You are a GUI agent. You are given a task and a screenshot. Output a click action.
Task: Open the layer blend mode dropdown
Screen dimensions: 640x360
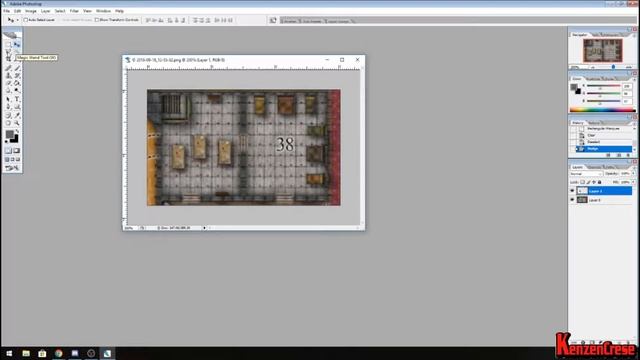pos(586,174)
